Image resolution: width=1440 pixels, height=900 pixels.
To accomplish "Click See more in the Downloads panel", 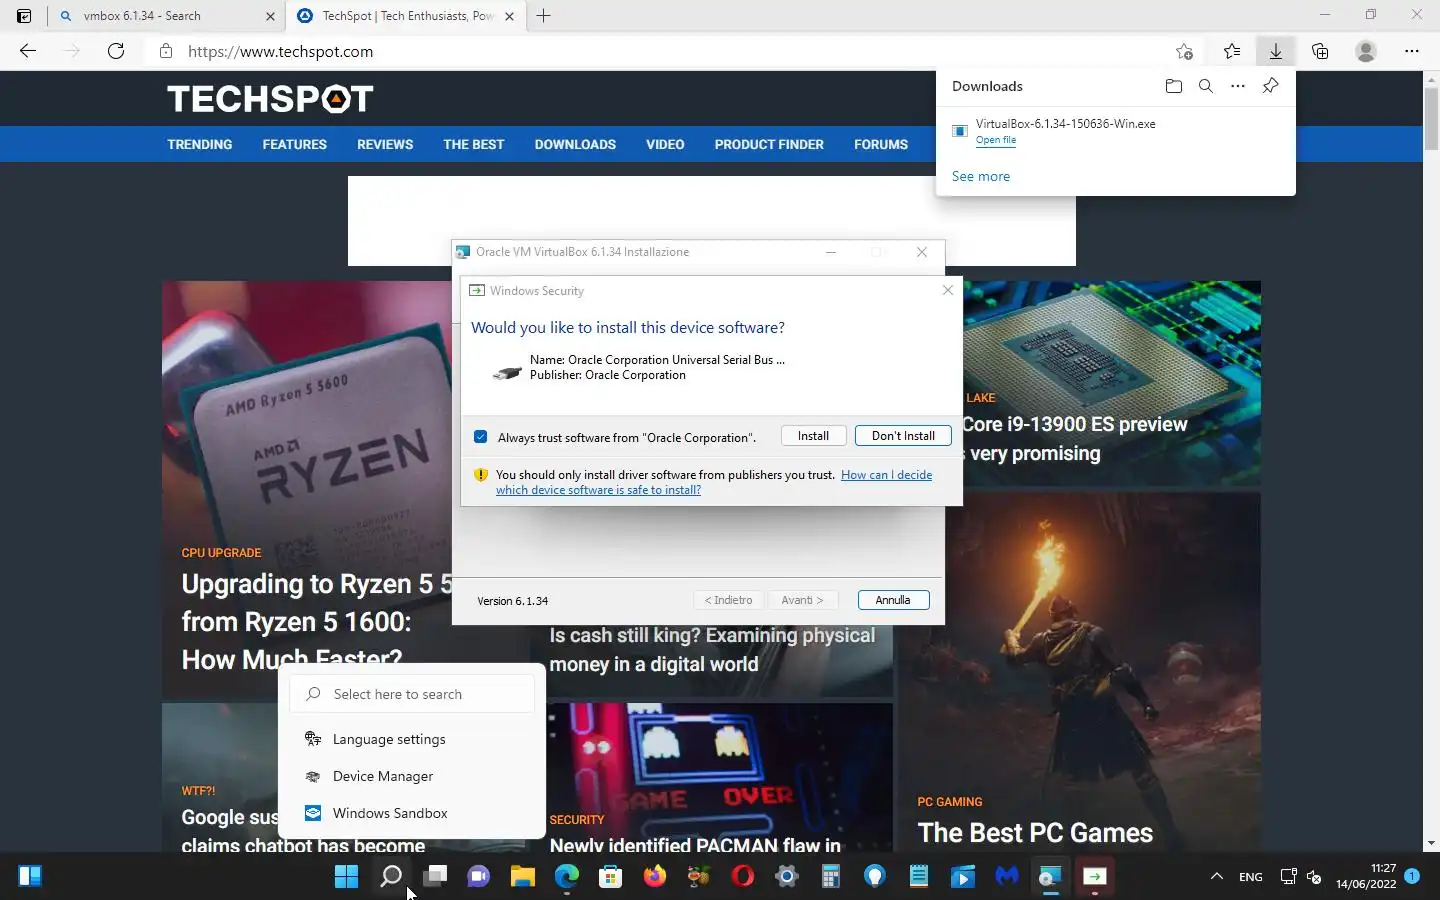I will click(981, 176).
